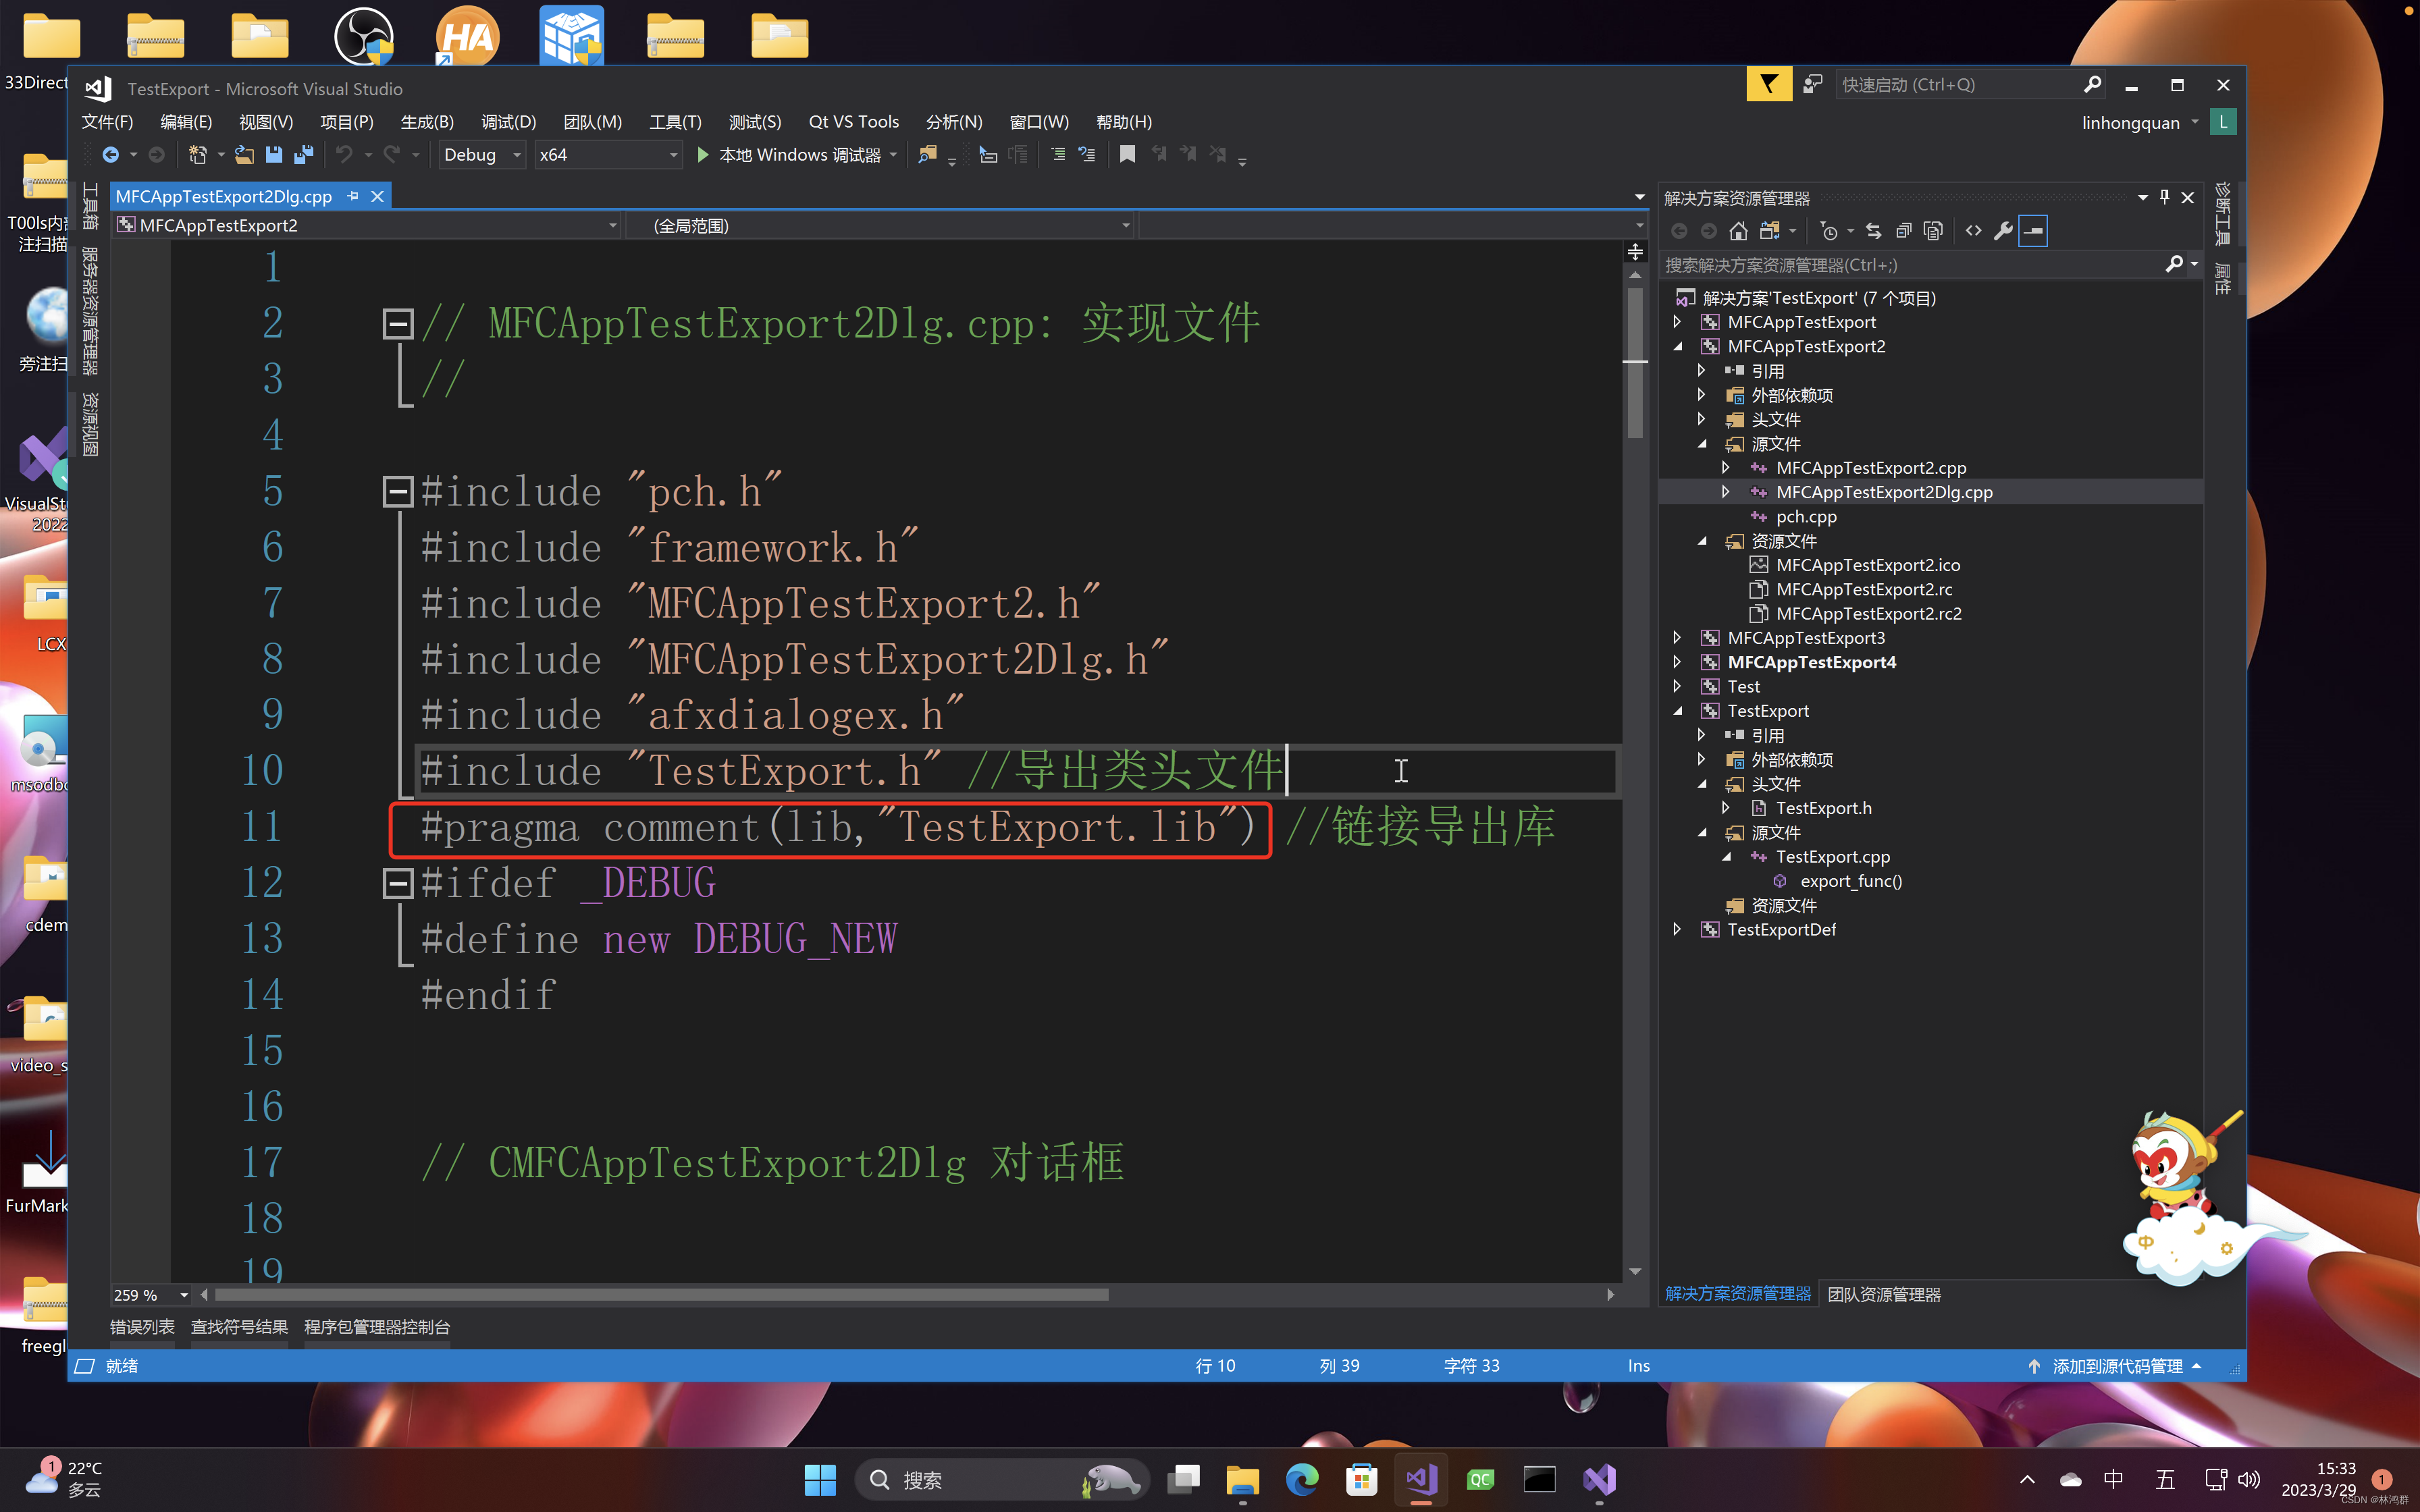The height and width of the screenshot is (1512, 2420).
Task: Toggle the IME Chinese input mode indicator
Action: point(2113,1479)
